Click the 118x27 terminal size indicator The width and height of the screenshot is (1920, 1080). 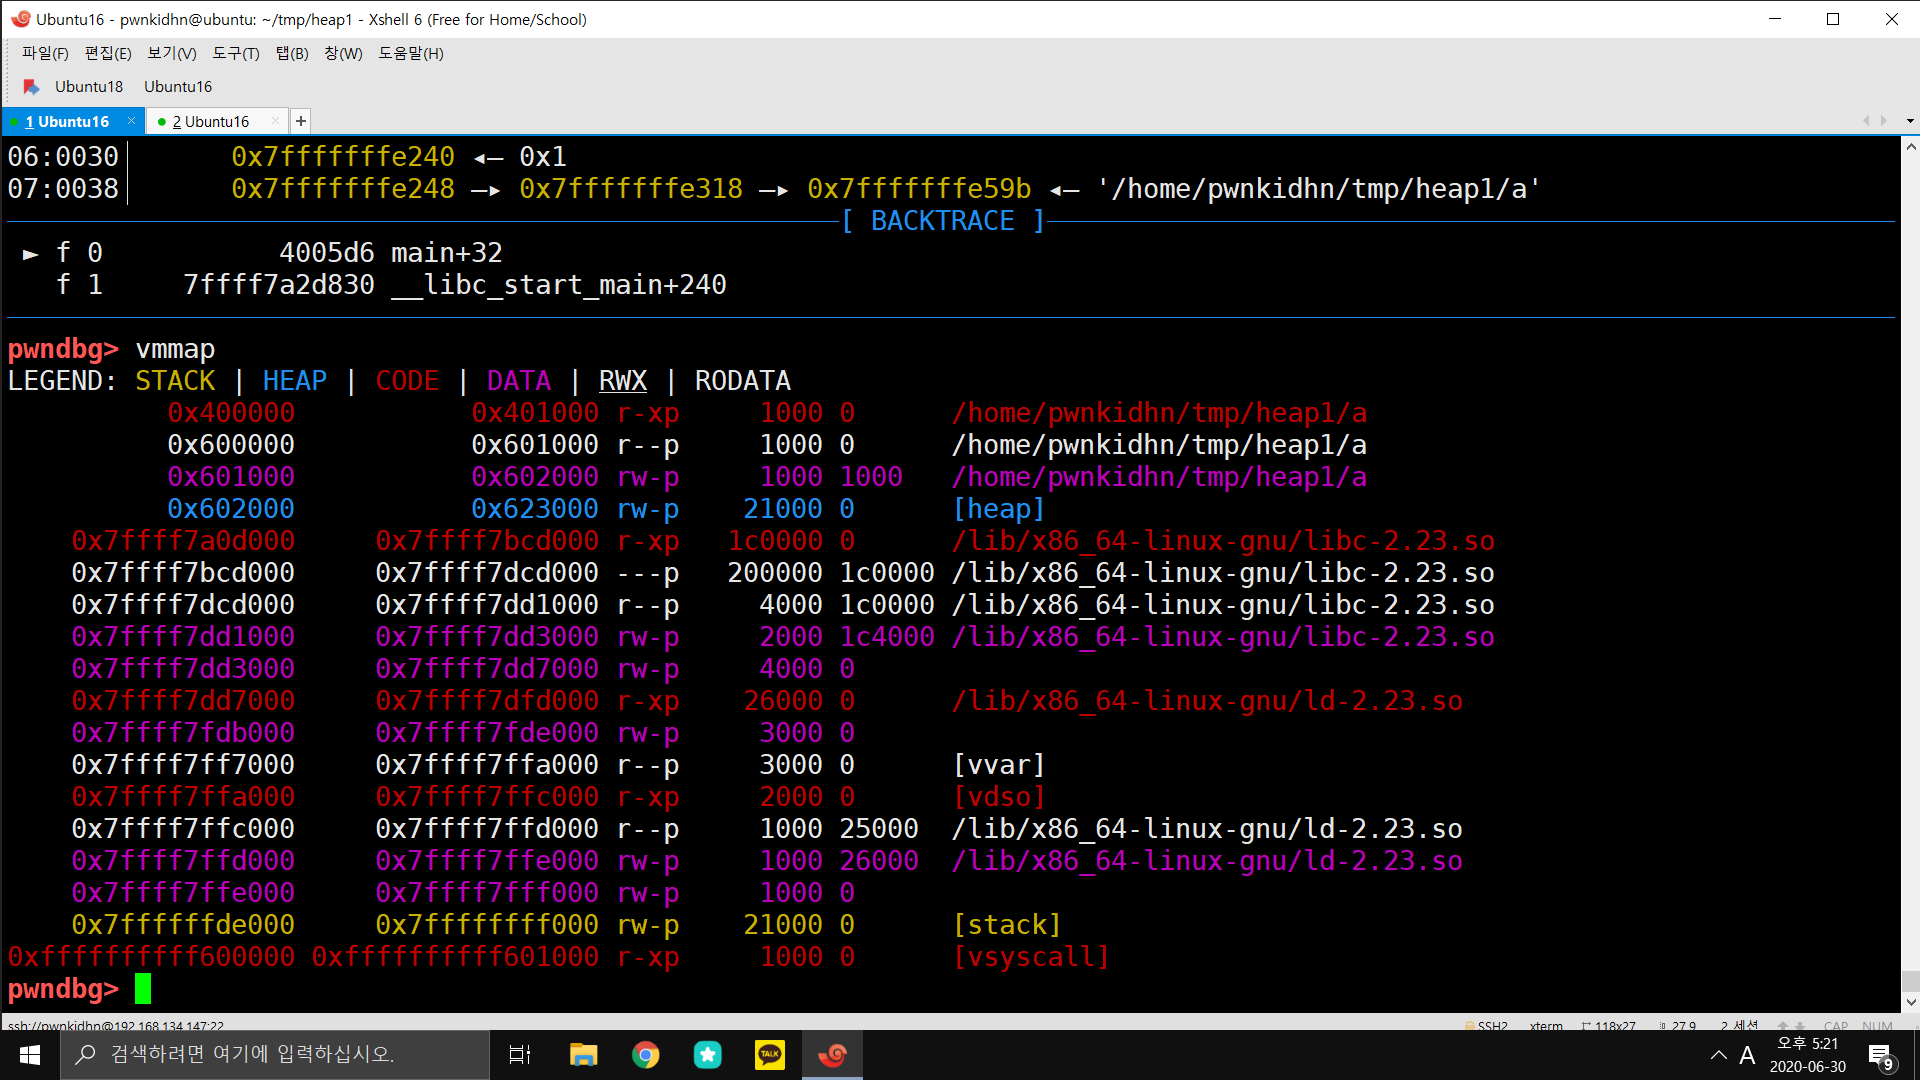point(1610,1026)
